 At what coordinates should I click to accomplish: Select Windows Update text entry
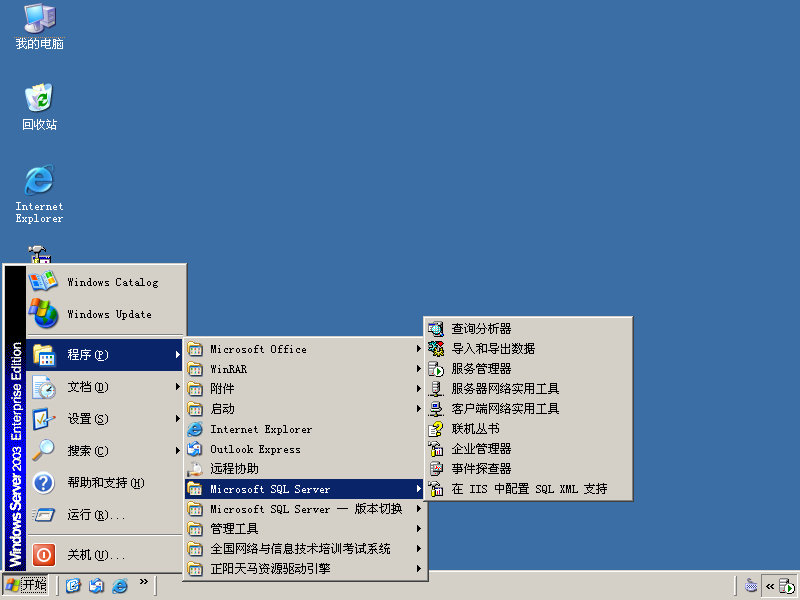click(x=110, y=314)
